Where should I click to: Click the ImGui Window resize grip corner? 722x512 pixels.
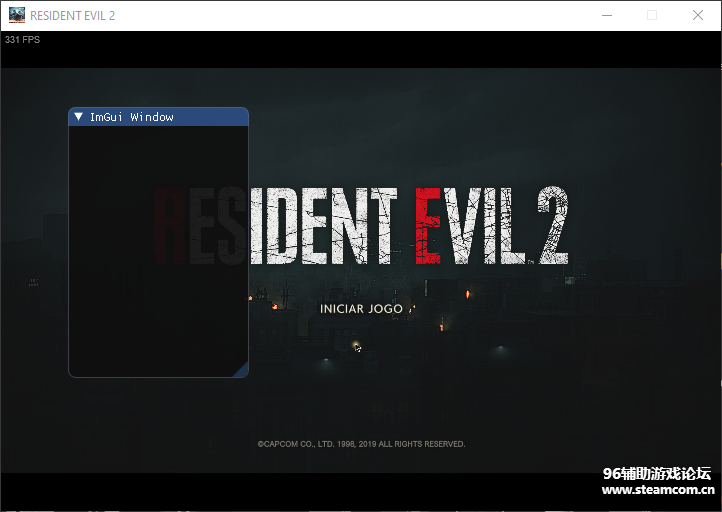coord(241,370)
